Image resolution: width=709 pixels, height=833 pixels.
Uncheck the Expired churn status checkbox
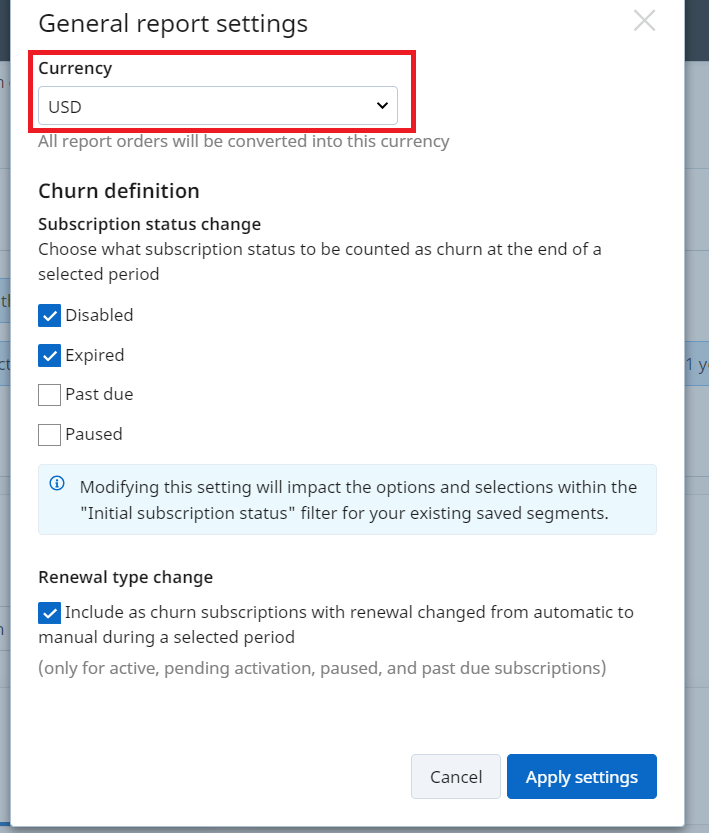(x=49, y=355)
